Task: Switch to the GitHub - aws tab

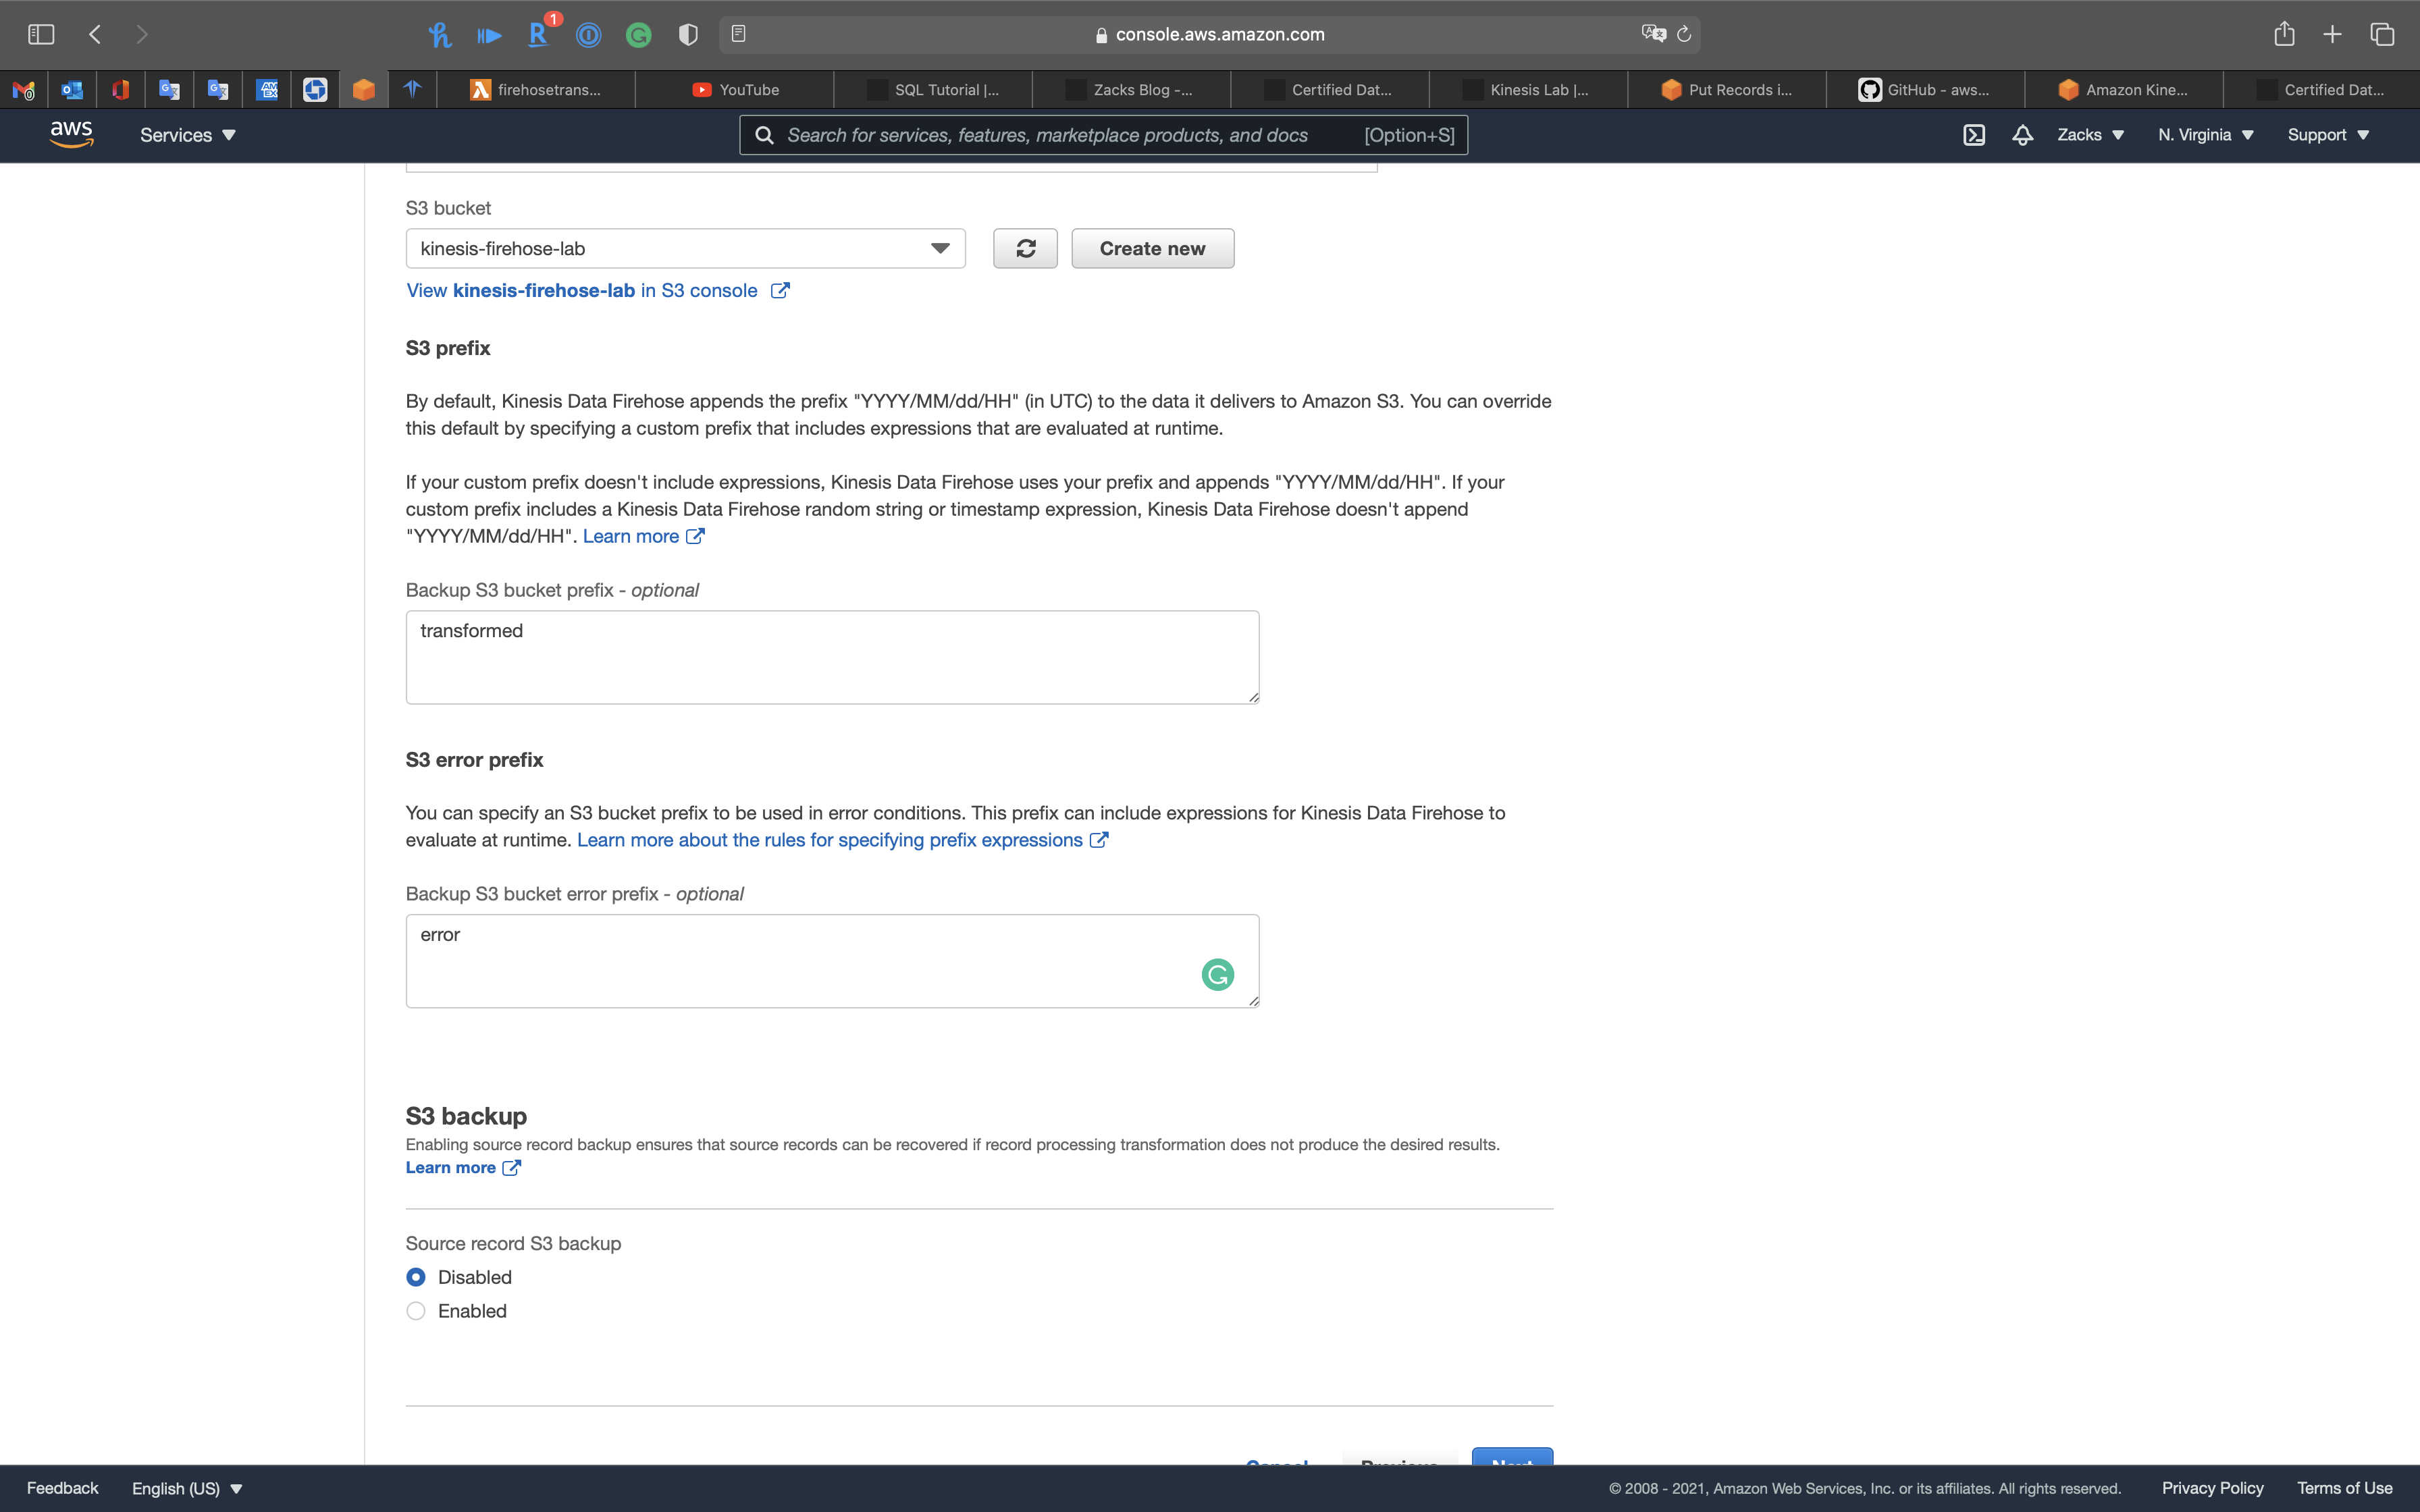Action: (x=1925, y=90)
